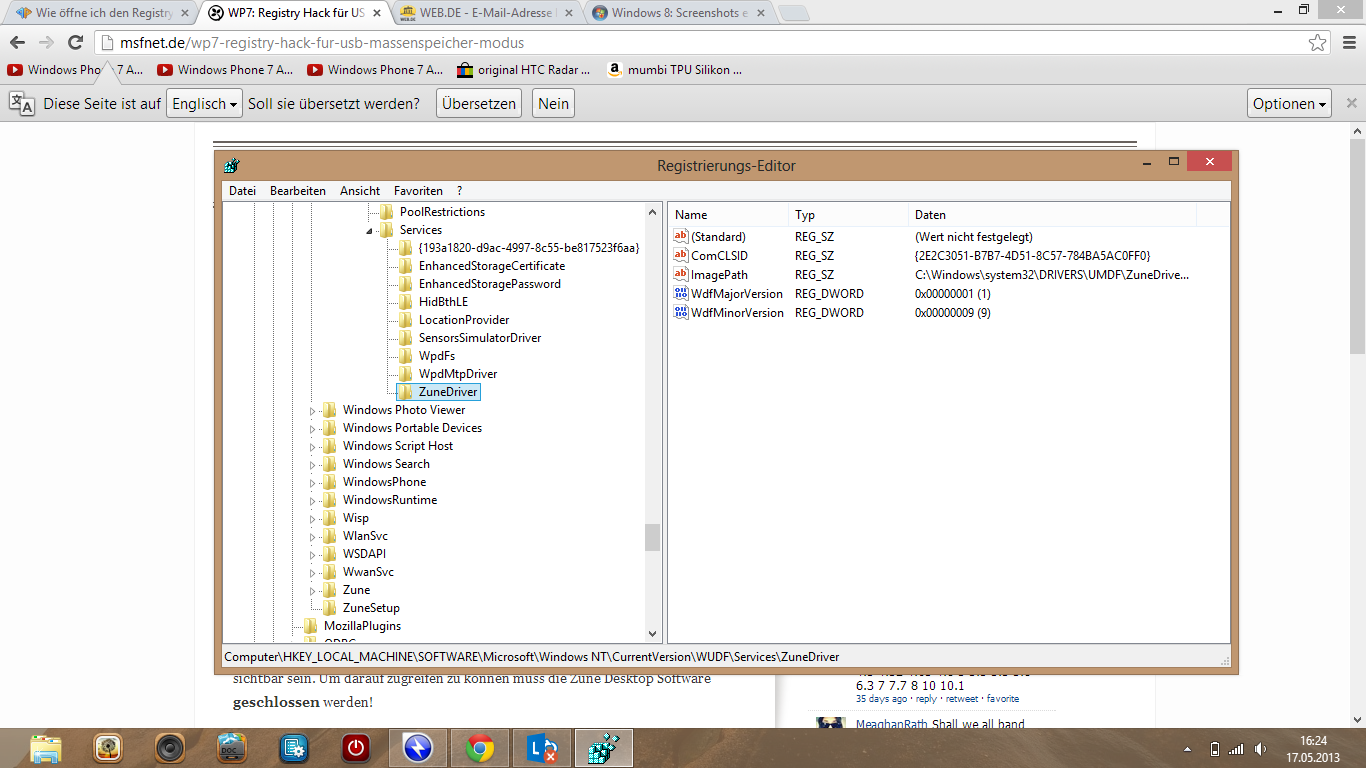Click the translate bar icon
This screenshot has height=768, width=1366.
click(22, 103)
